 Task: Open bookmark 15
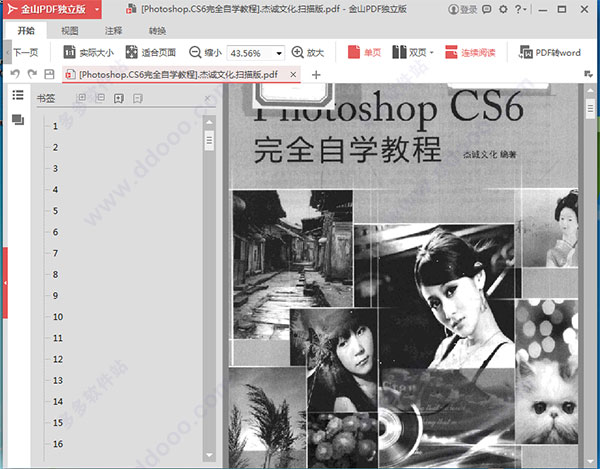[58, 423]
